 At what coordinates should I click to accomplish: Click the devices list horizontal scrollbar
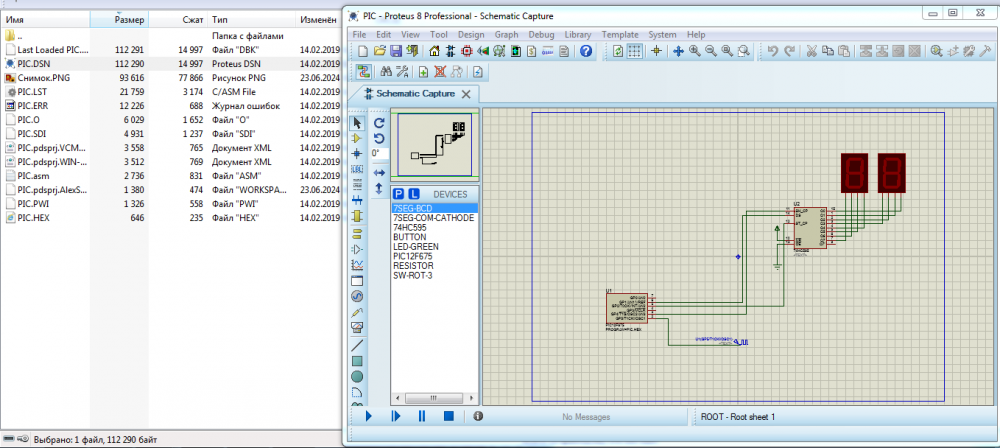coord(434,398)
